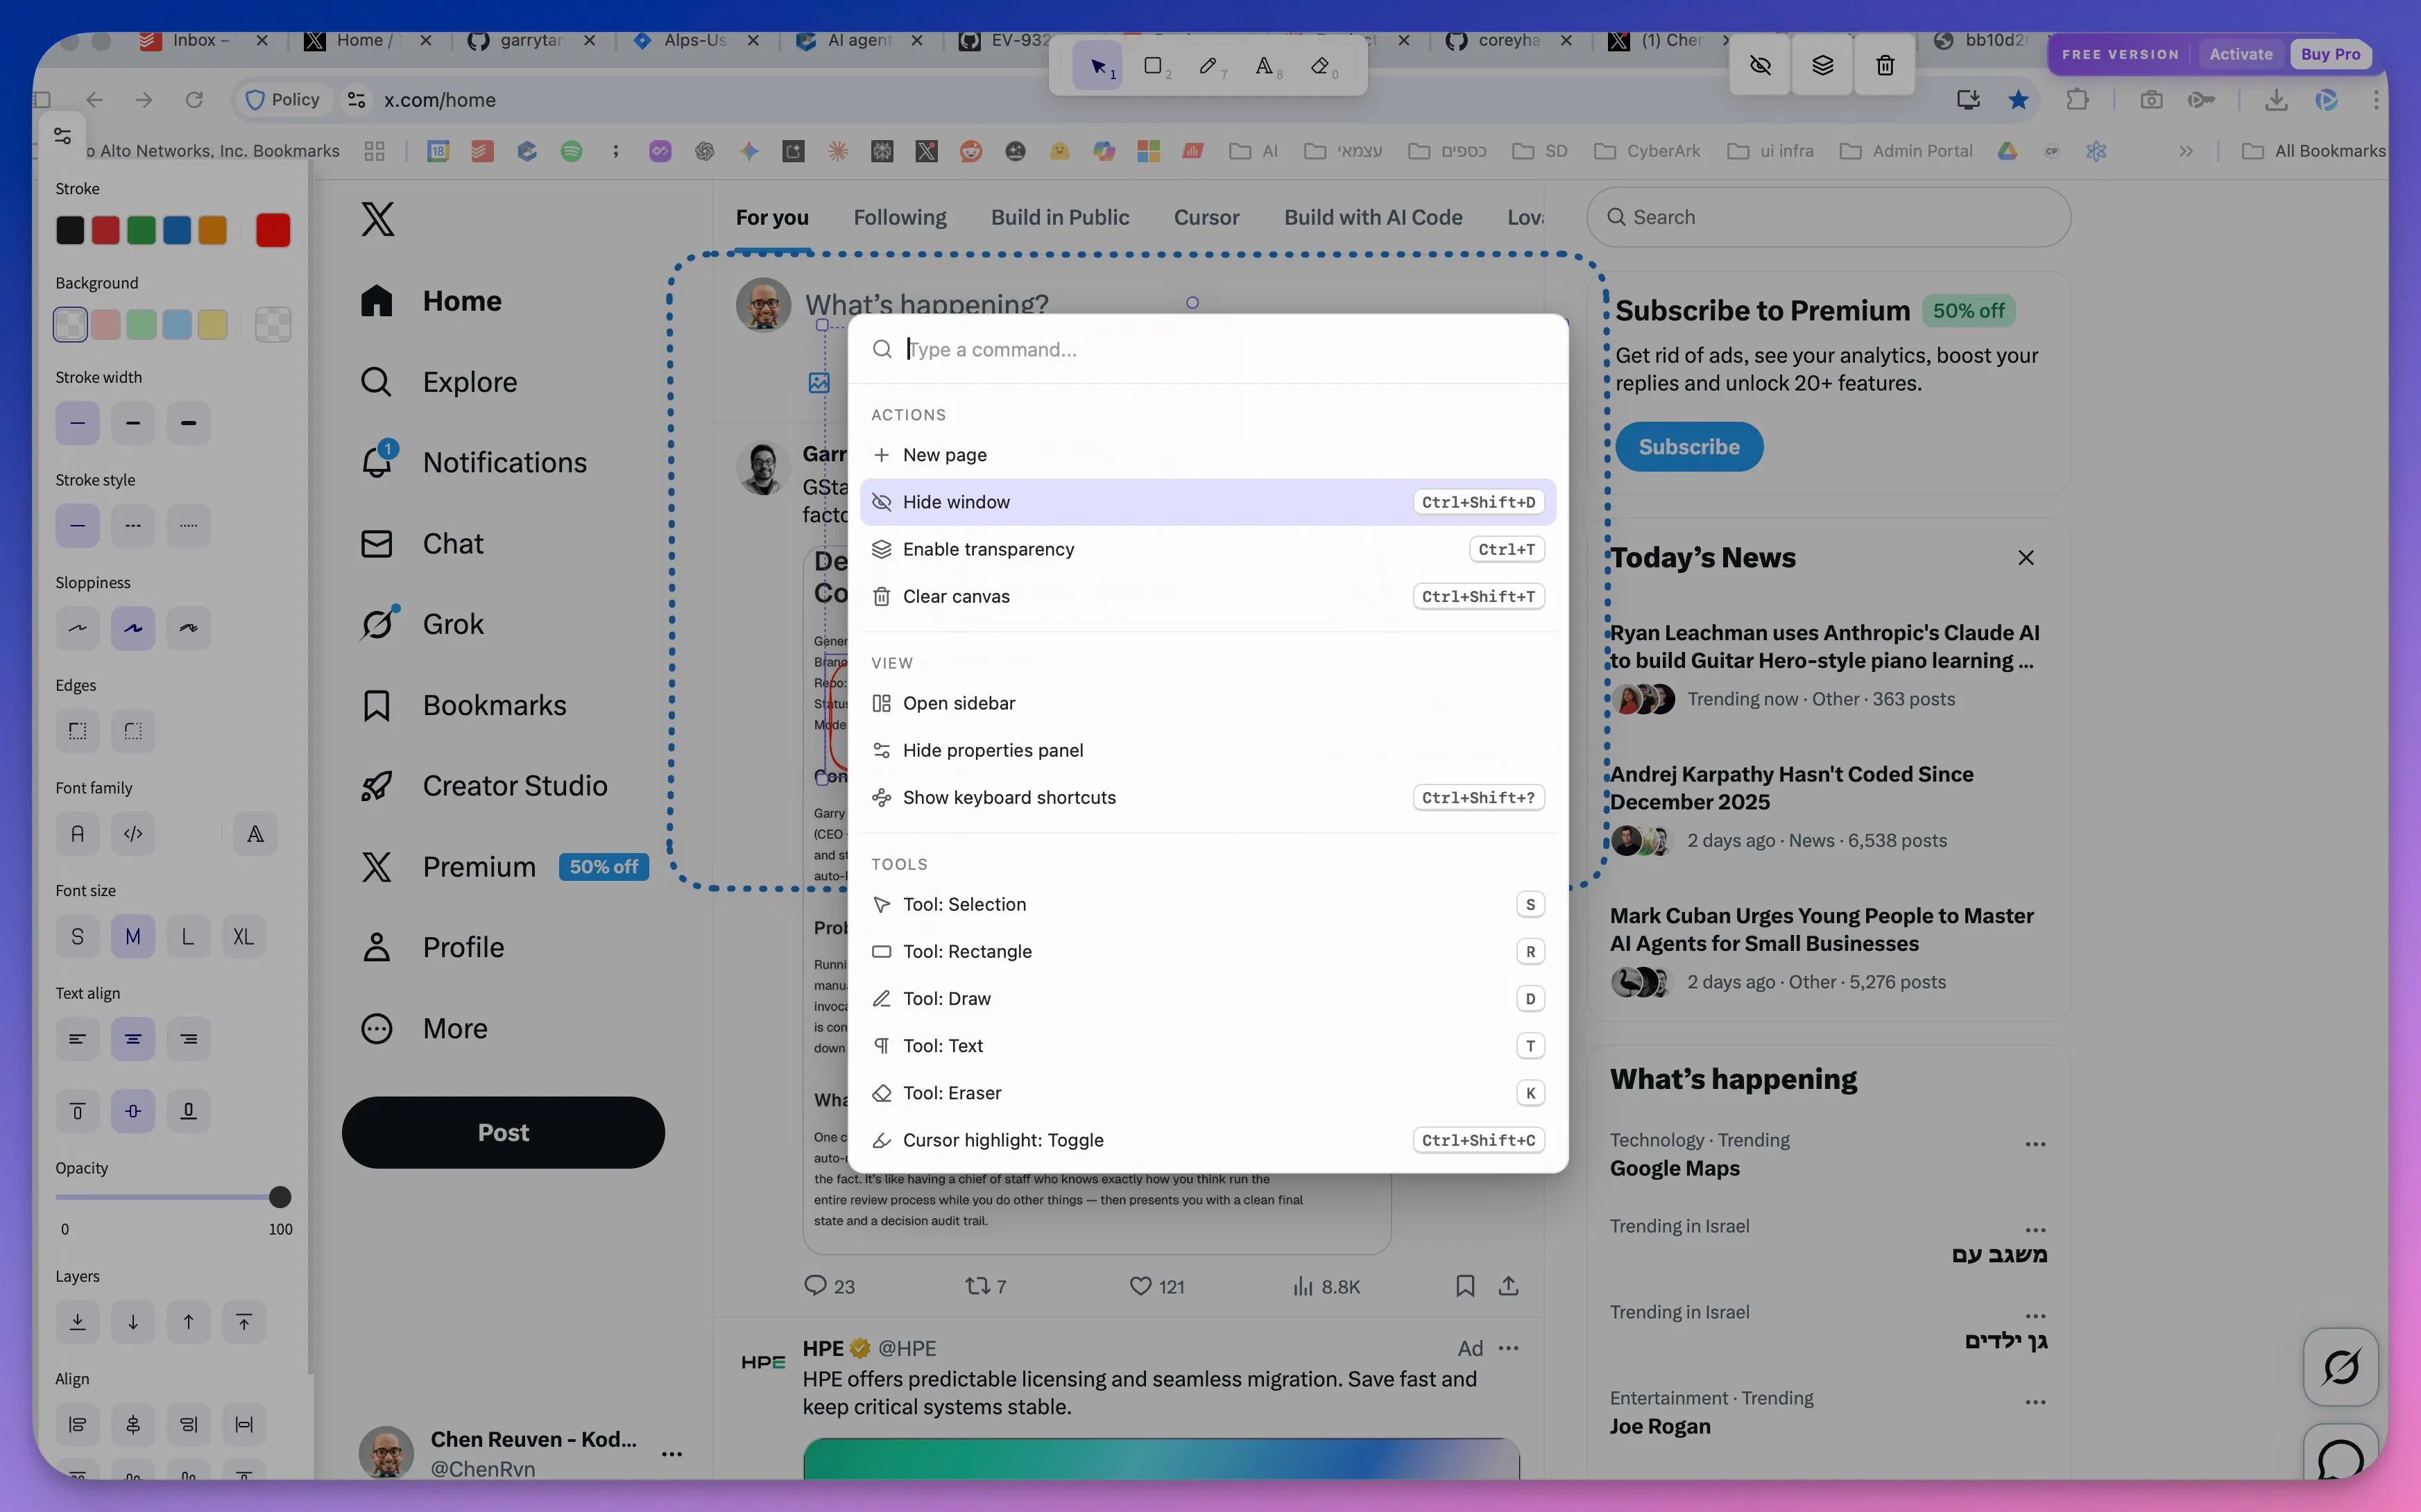Reload the page with the browser refresh icon
2421x1512 pixels.
pos(194,99)
